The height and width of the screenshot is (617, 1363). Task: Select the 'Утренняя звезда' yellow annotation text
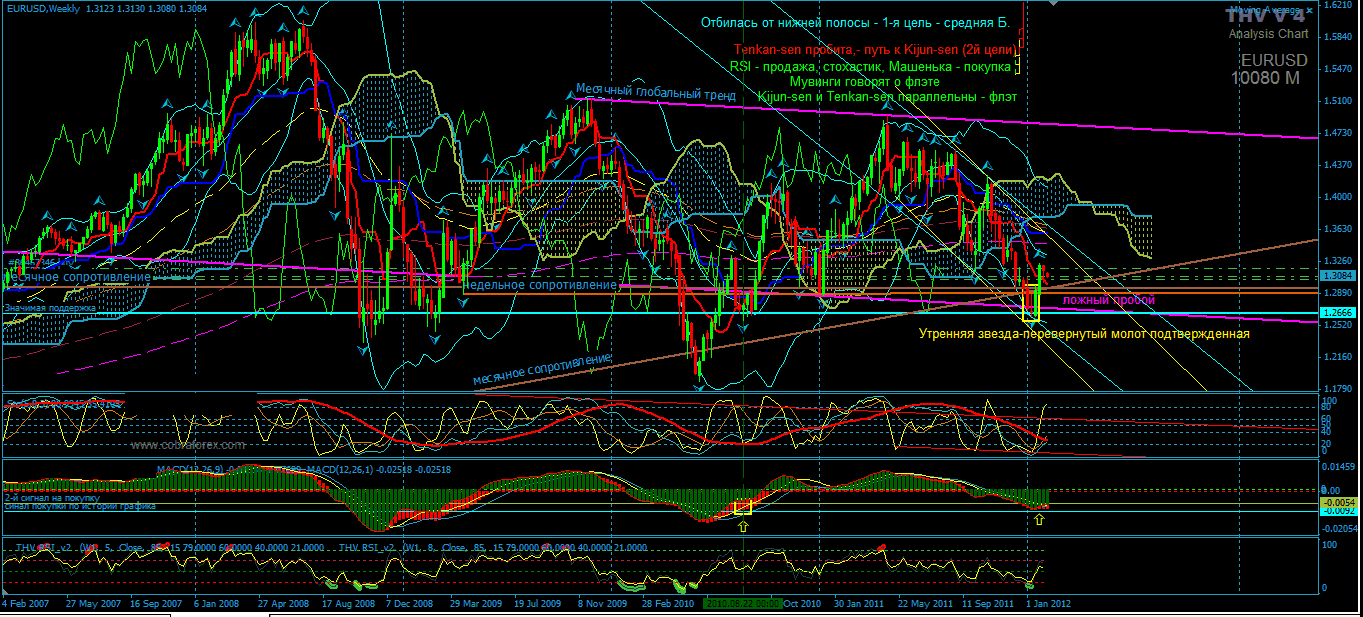(x=1084, y=334)
